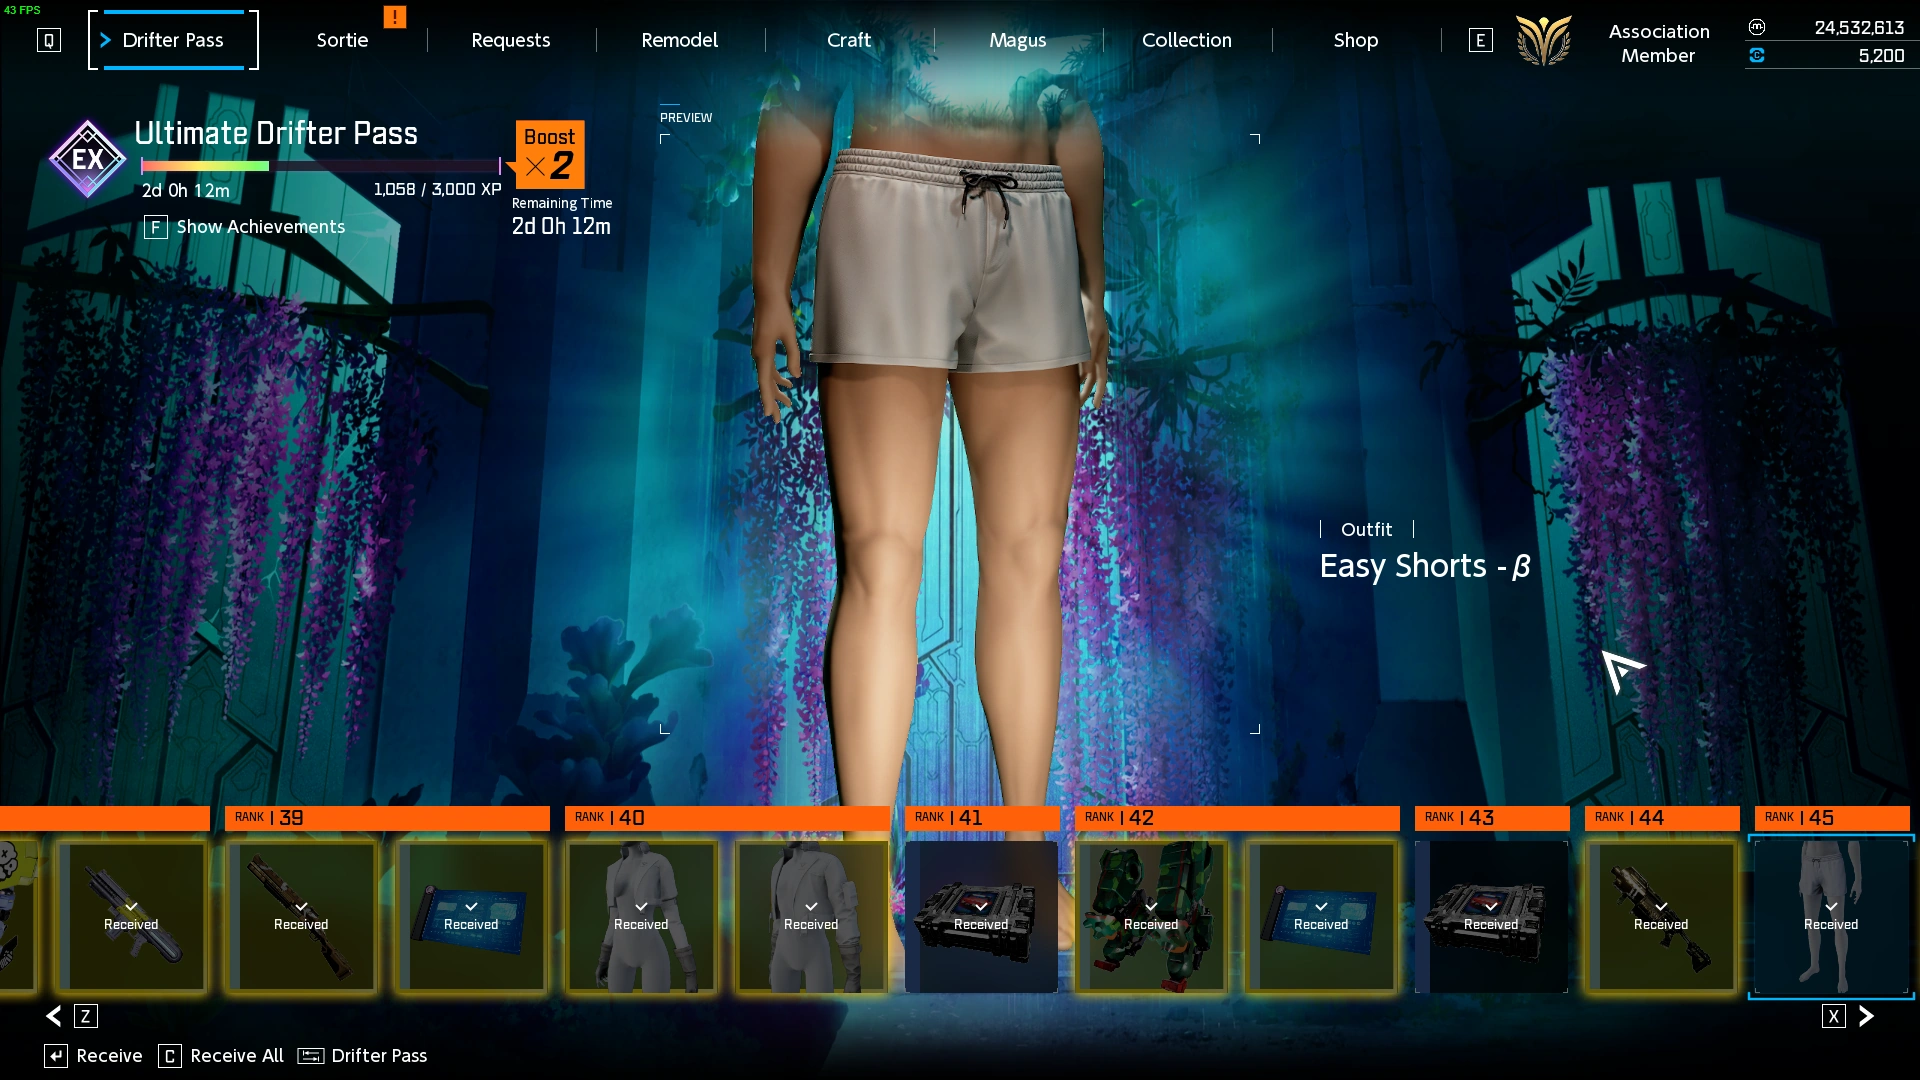
Task: Open the Craft tab
Action: point(848,40)
